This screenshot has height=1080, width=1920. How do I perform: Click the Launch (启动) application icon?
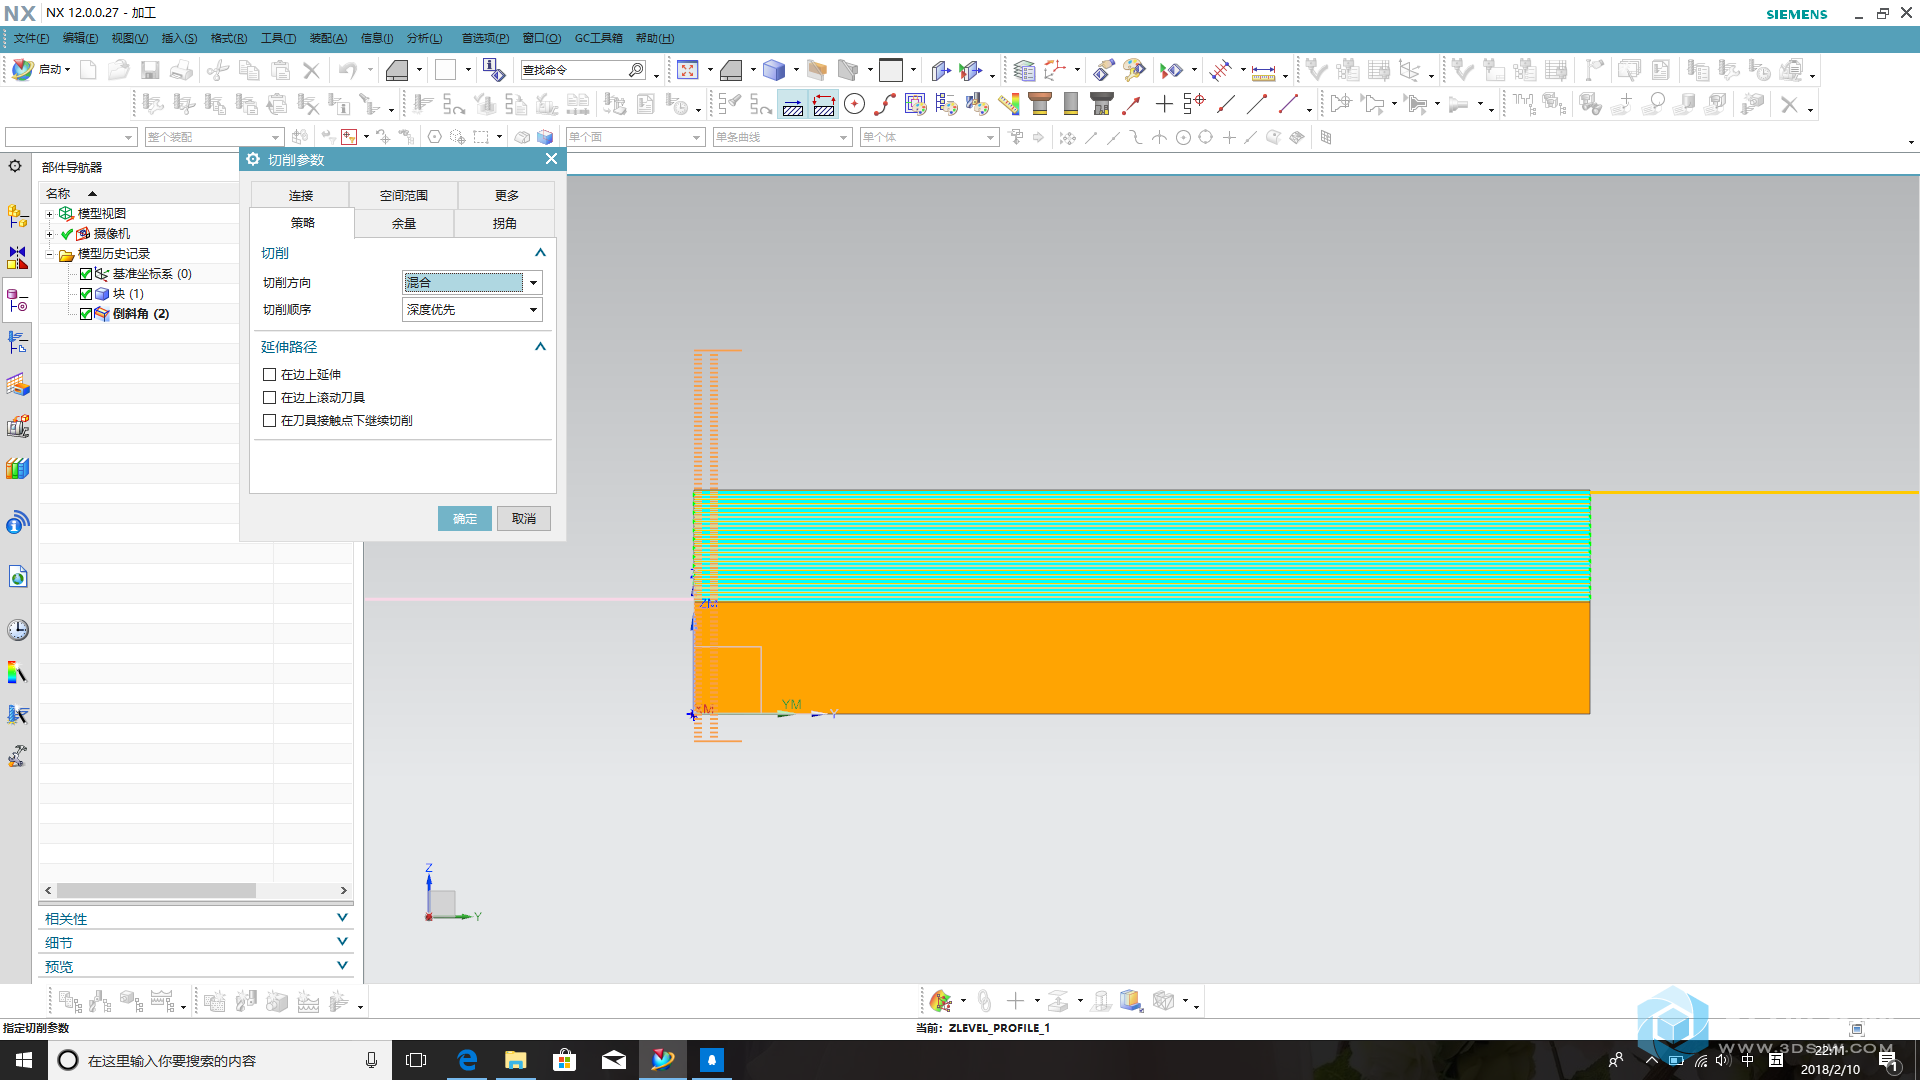(x=40, y=70)
